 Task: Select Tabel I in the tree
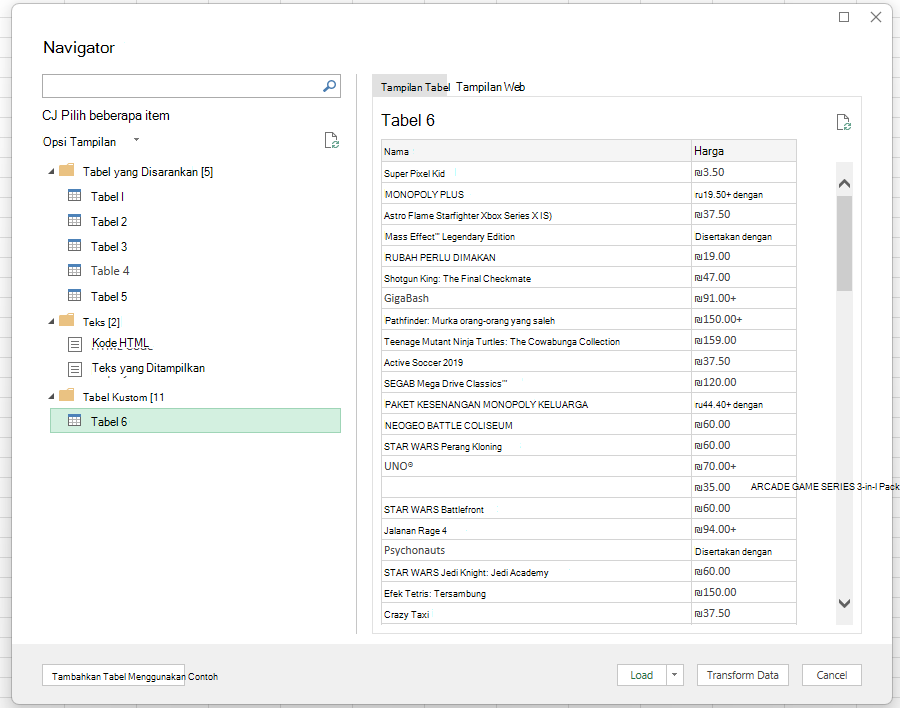click(107, 196)
